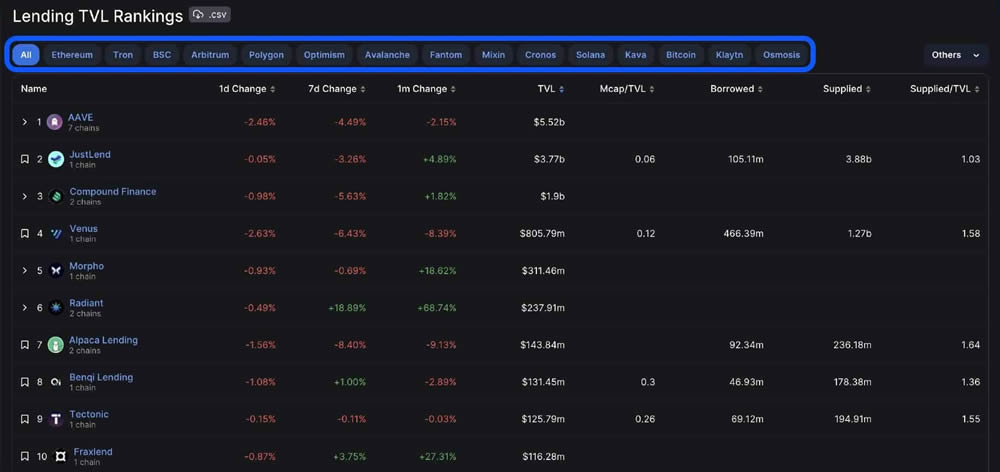This screenshot has height=472, width=1000.
Task: Click the JustLend protocol logo icon
Action: [55, 159]
